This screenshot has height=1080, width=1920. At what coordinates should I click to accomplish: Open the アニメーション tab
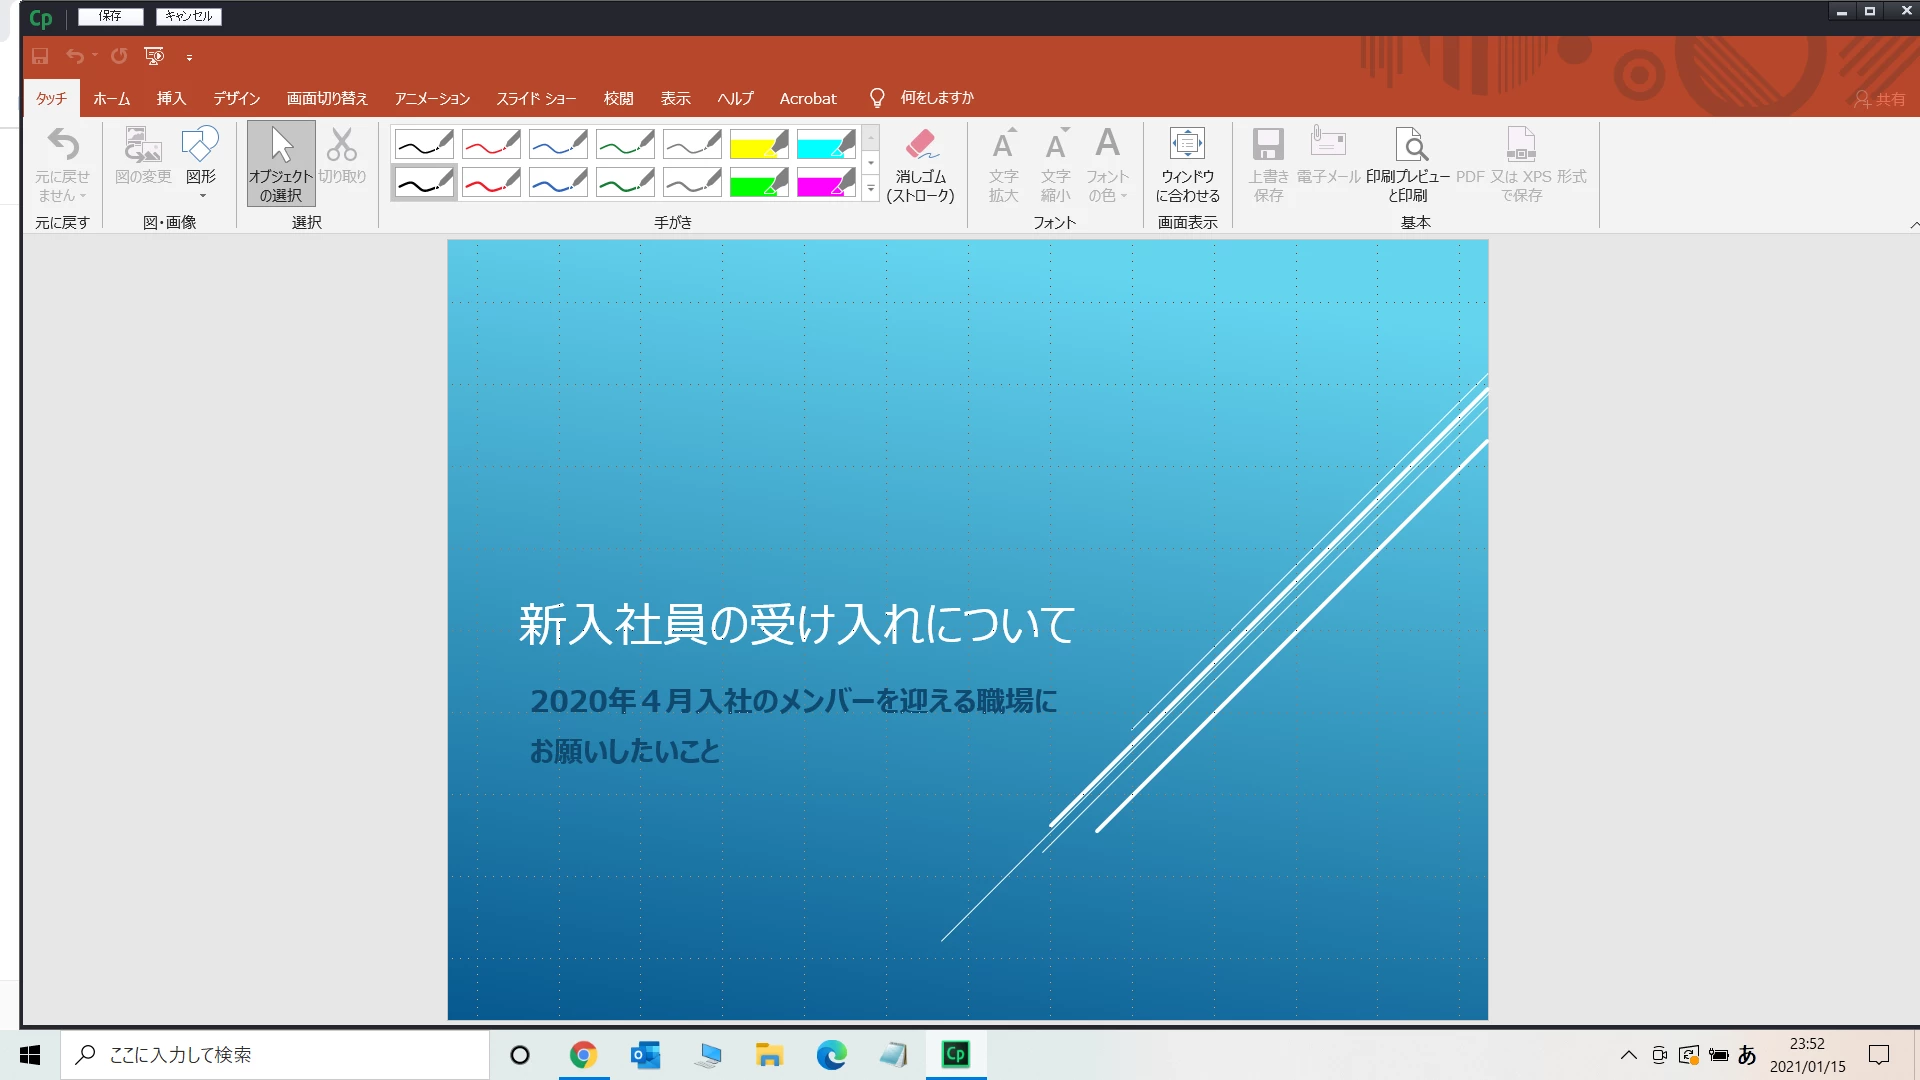pyautogui.click(x=432, y=98)
